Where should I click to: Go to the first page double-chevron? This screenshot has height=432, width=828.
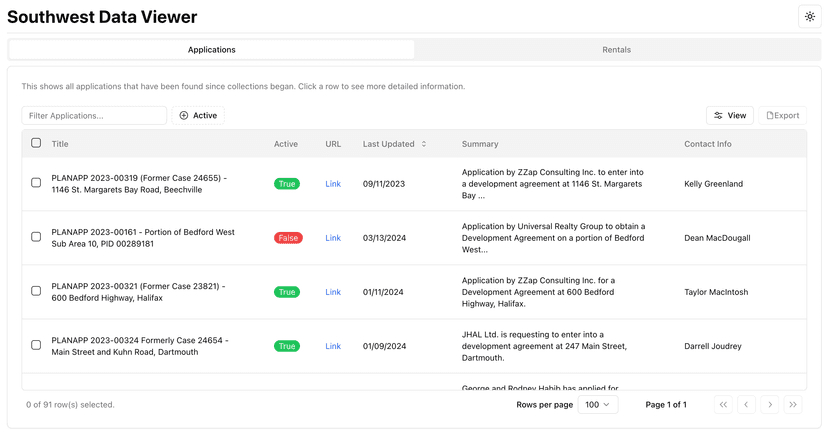[x=723, y=405]
